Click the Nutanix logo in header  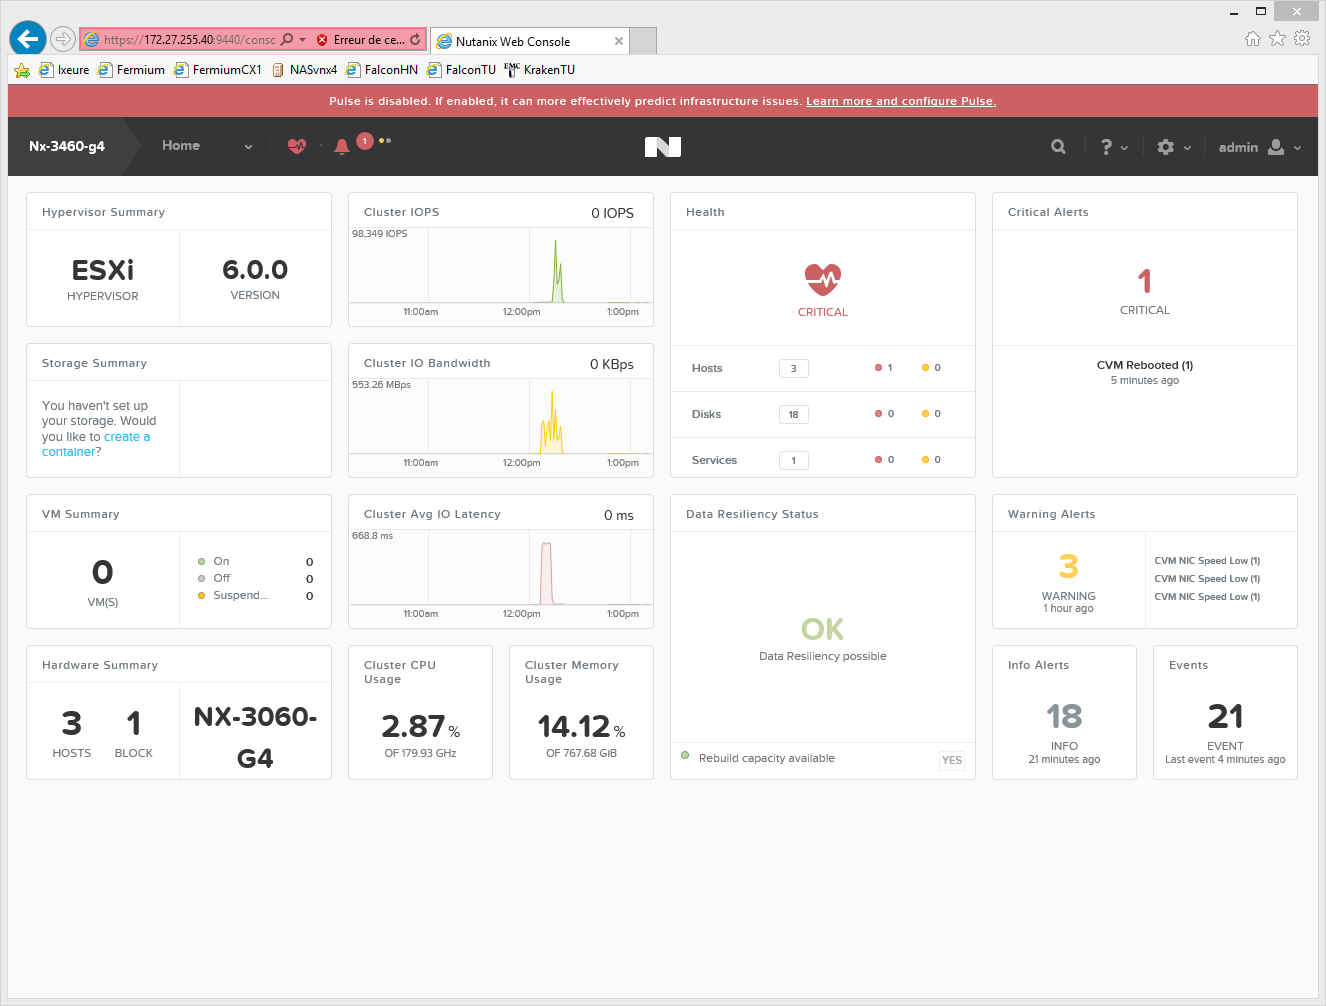662,147
